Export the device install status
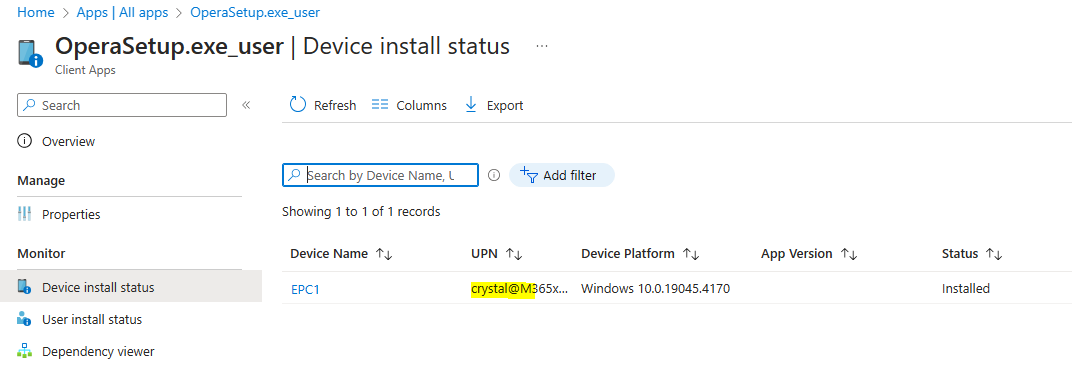Viewport: 1072px width, 371px height. pos(494,105)
